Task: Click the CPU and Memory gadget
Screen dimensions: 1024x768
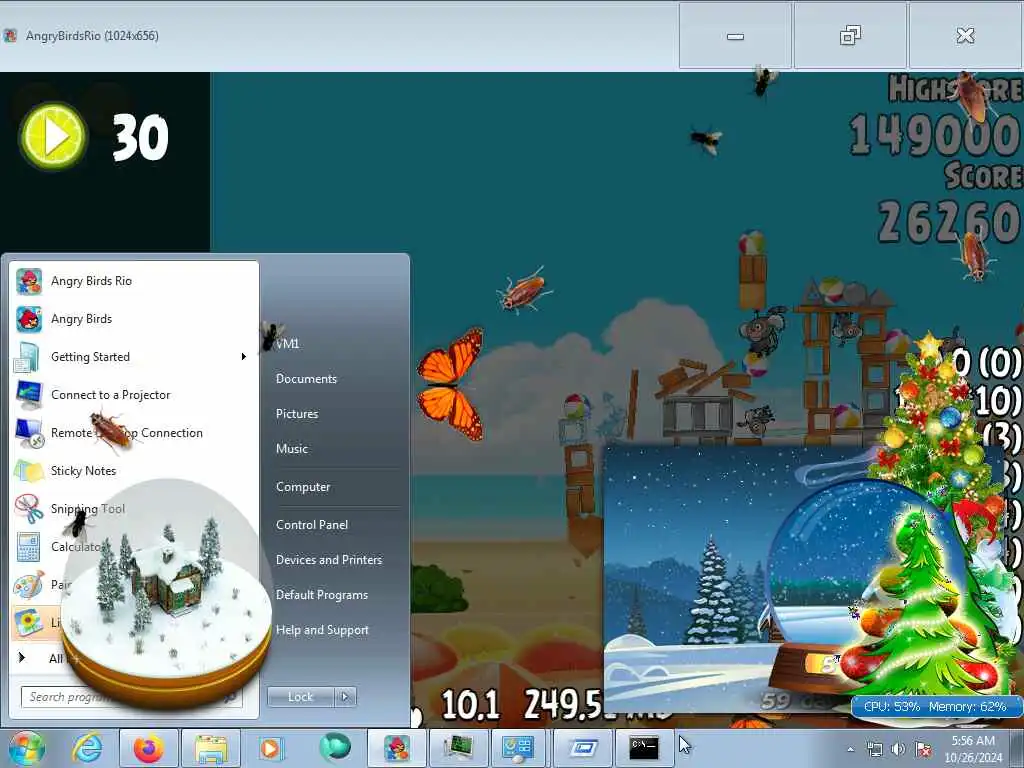Action: [935, 707]
